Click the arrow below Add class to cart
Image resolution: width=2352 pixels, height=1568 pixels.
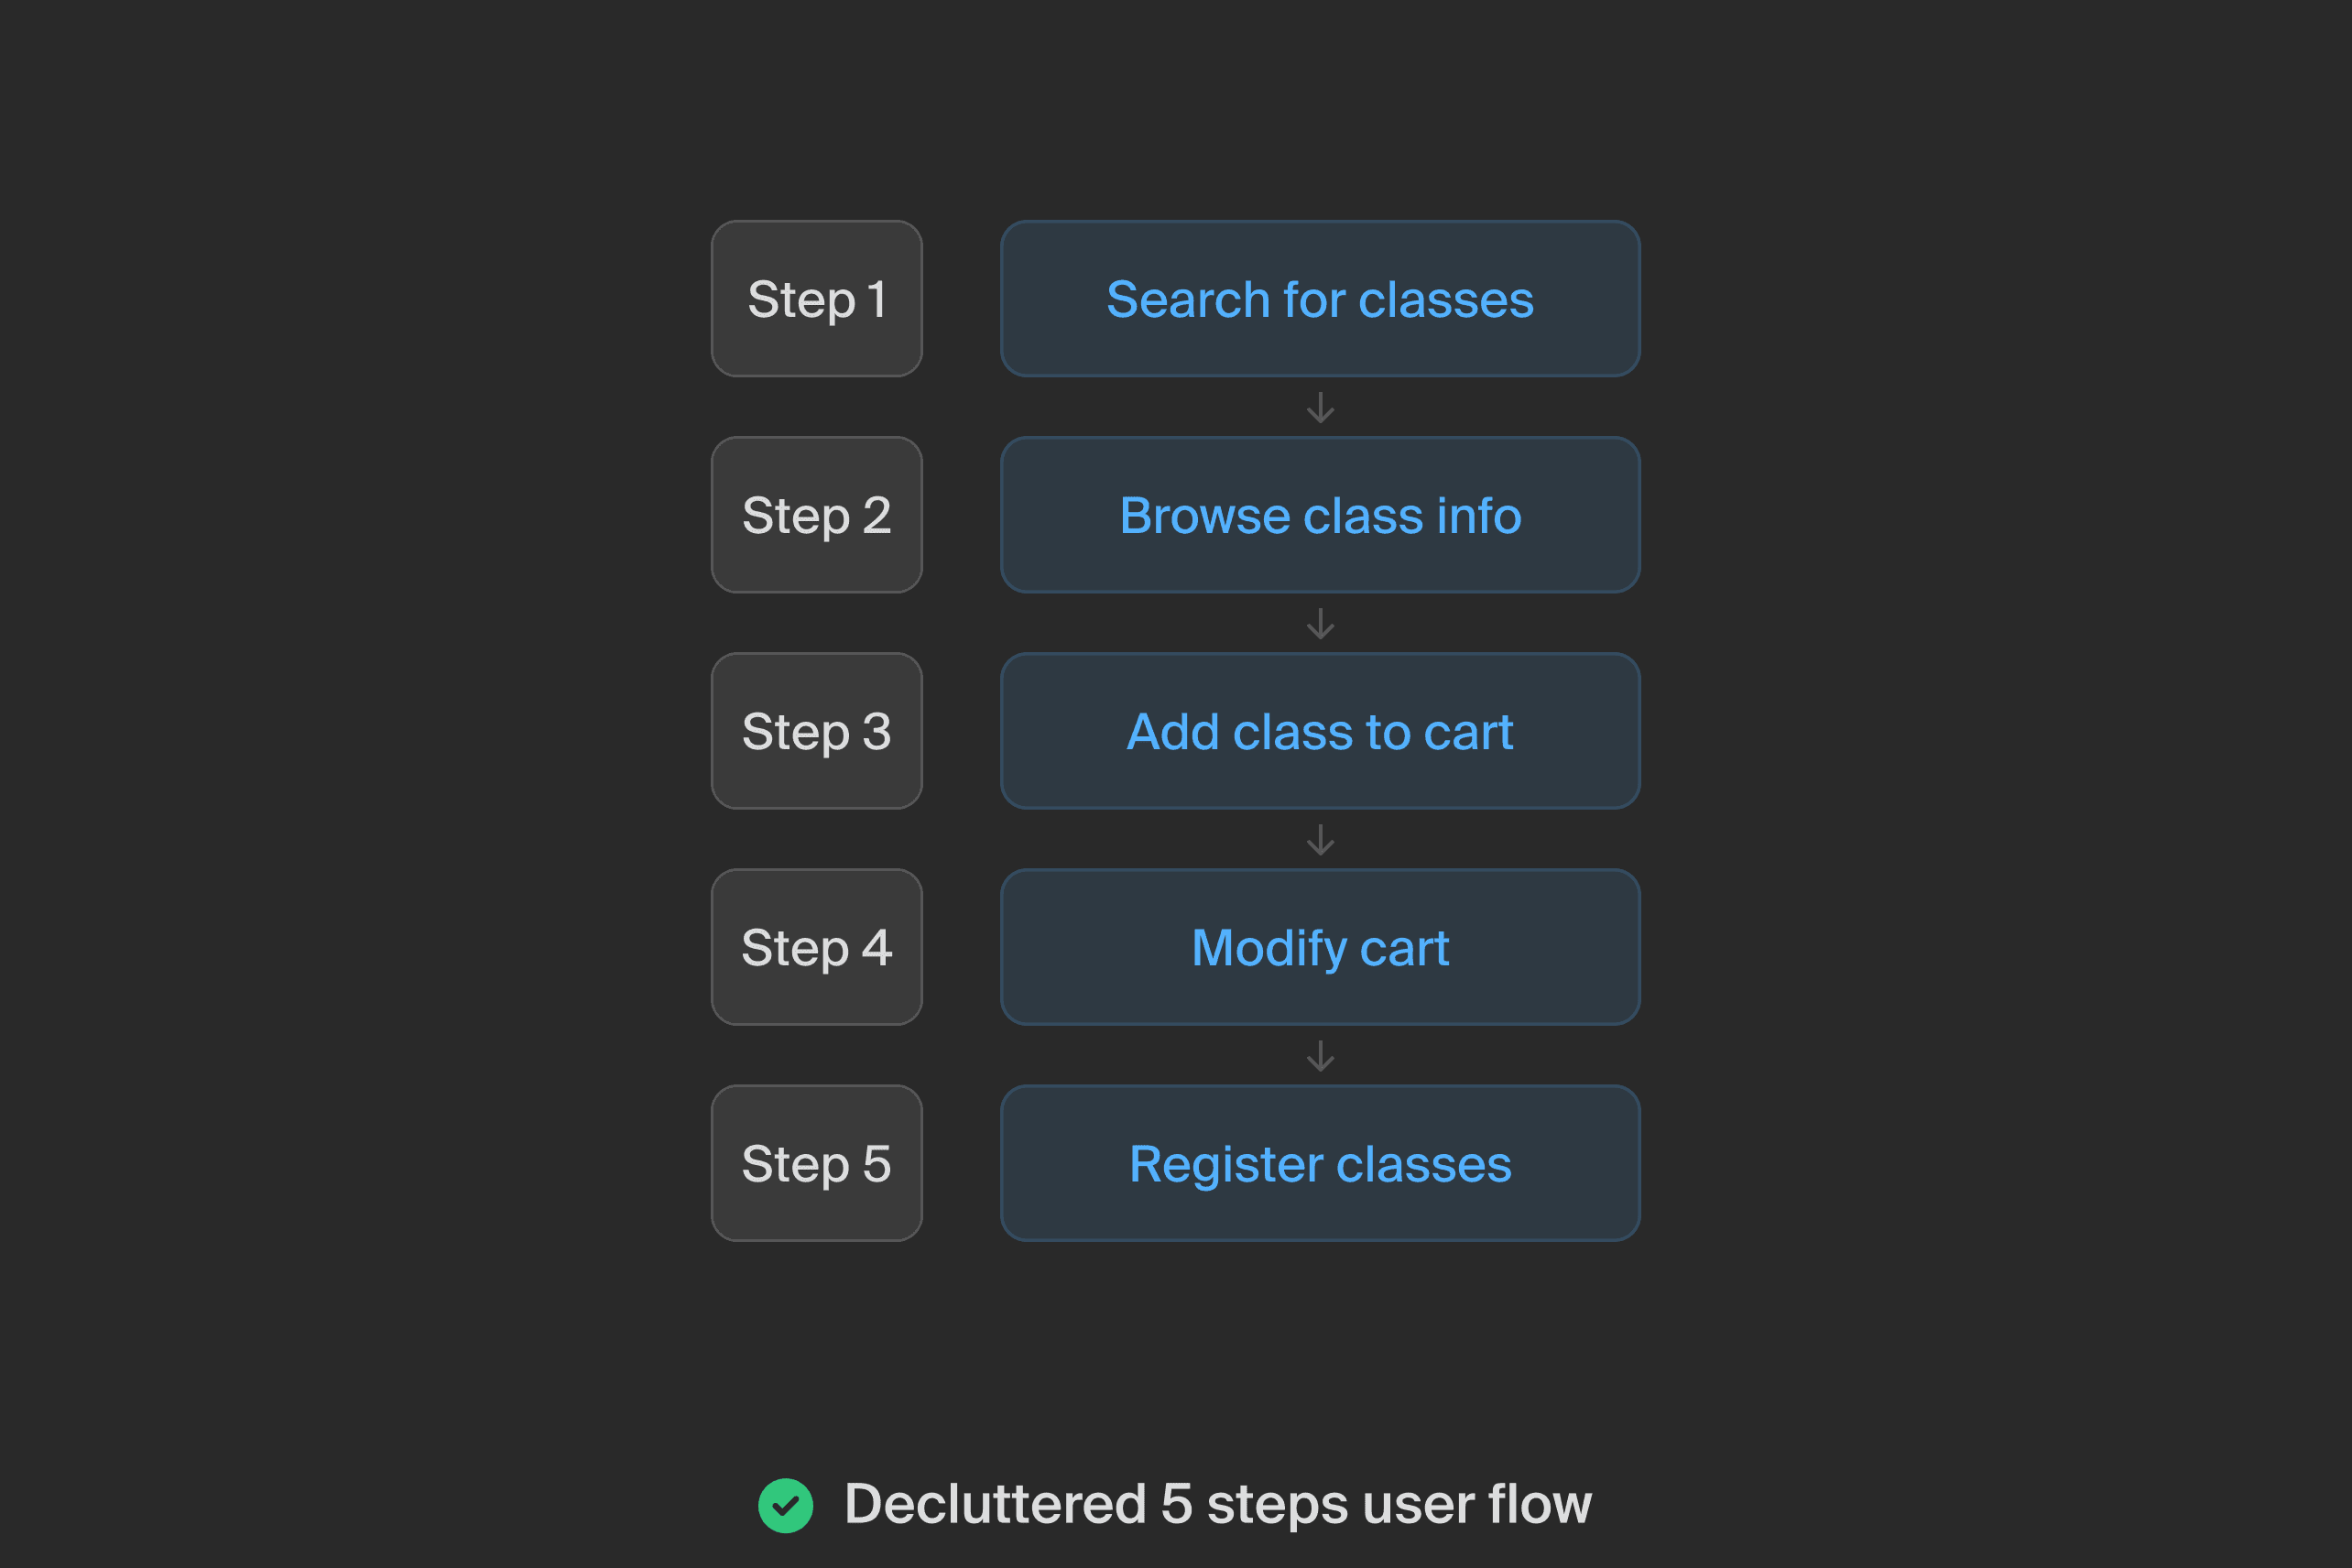(1320, 839)
